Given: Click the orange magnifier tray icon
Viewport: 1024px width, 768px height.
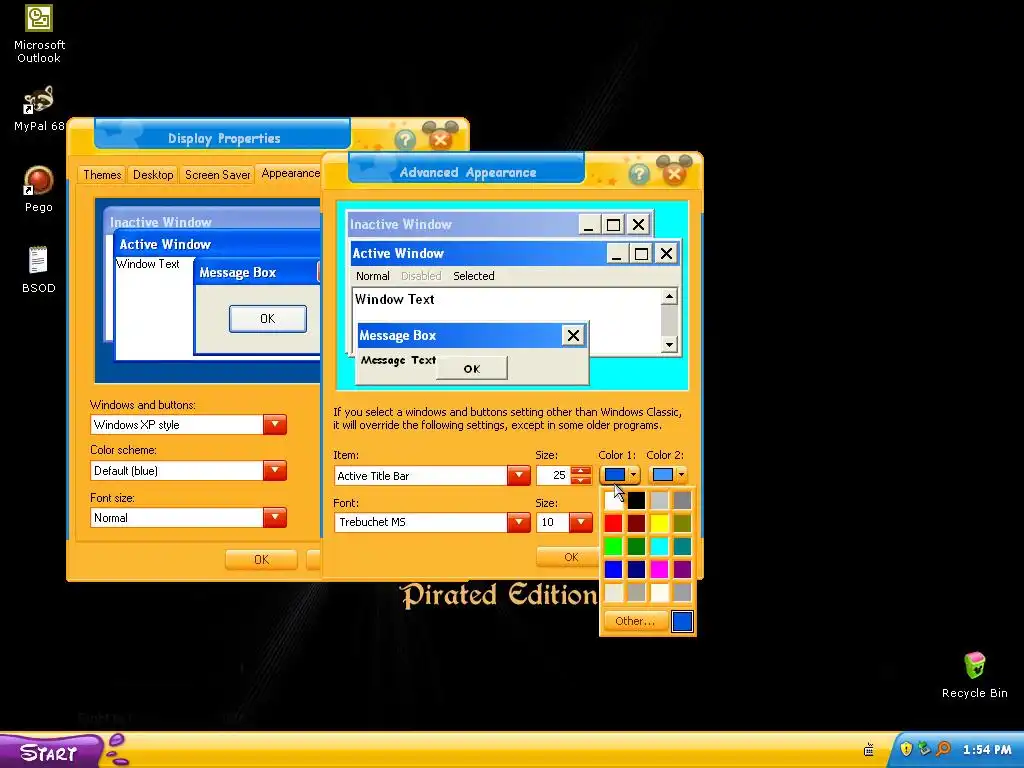Looking at the screenshot, I should coord(943,749).
